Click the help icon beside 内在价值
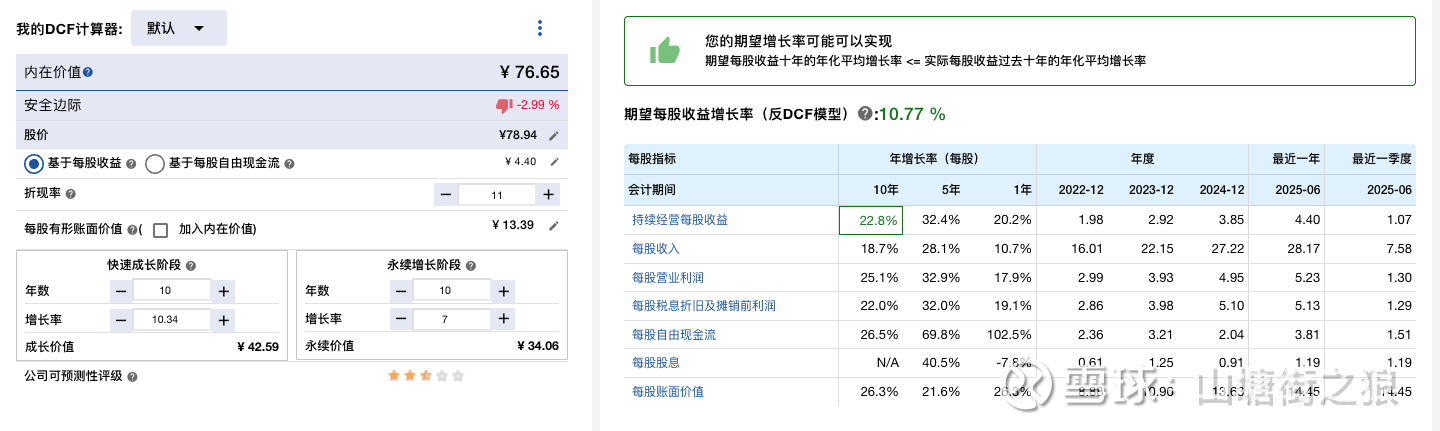The image size is (1440, 431). tap(88, 73)
